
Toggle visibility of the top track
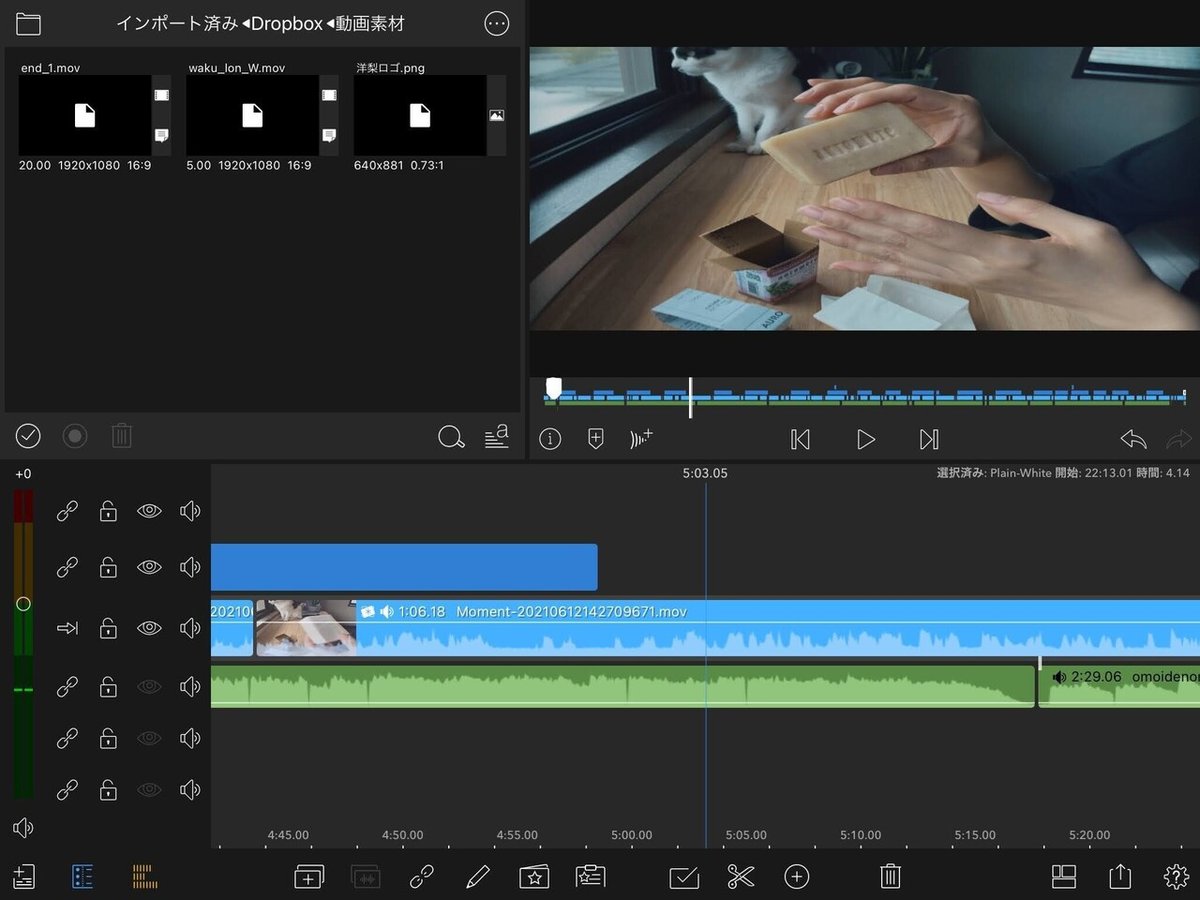pyautogui.click(x=149, y=511)
